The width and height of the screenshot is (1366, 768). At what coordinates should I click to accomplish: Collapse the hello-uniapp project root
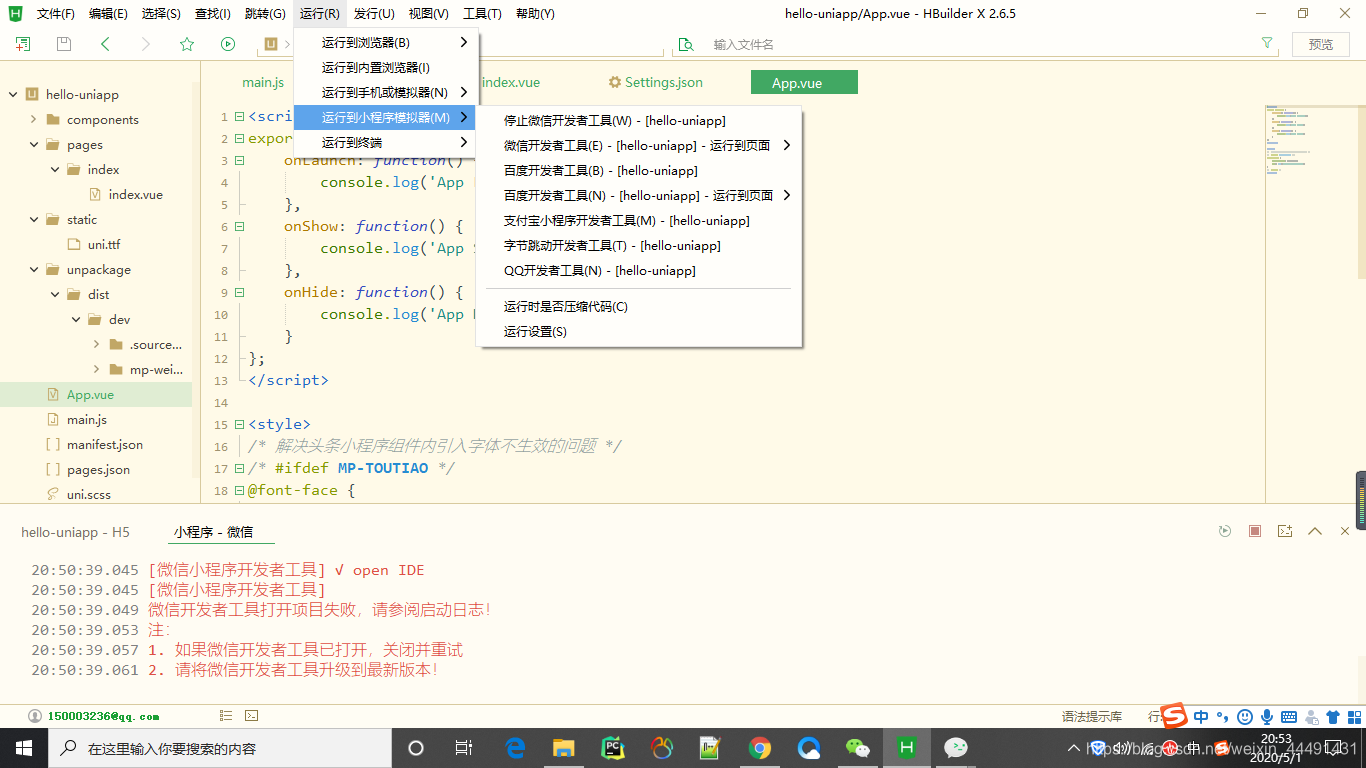pos(13,95)
